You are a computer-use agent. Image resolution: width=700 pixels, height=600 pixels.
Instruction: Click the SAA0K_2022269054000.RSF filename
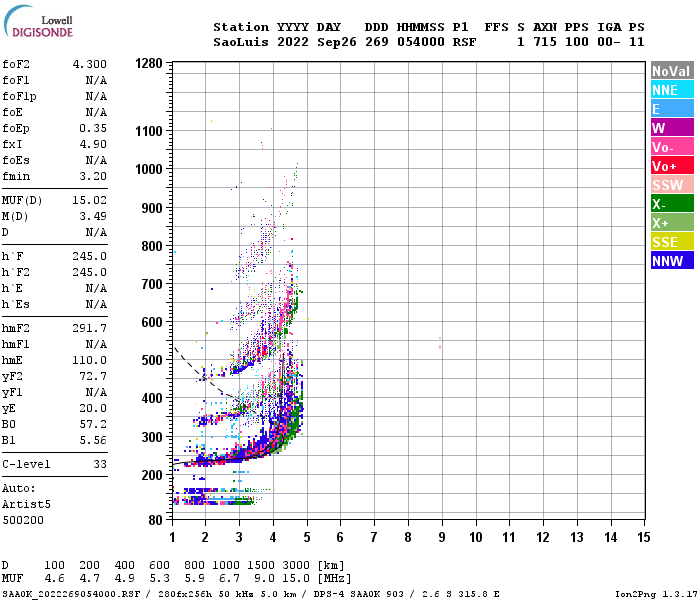pos(71,594)
